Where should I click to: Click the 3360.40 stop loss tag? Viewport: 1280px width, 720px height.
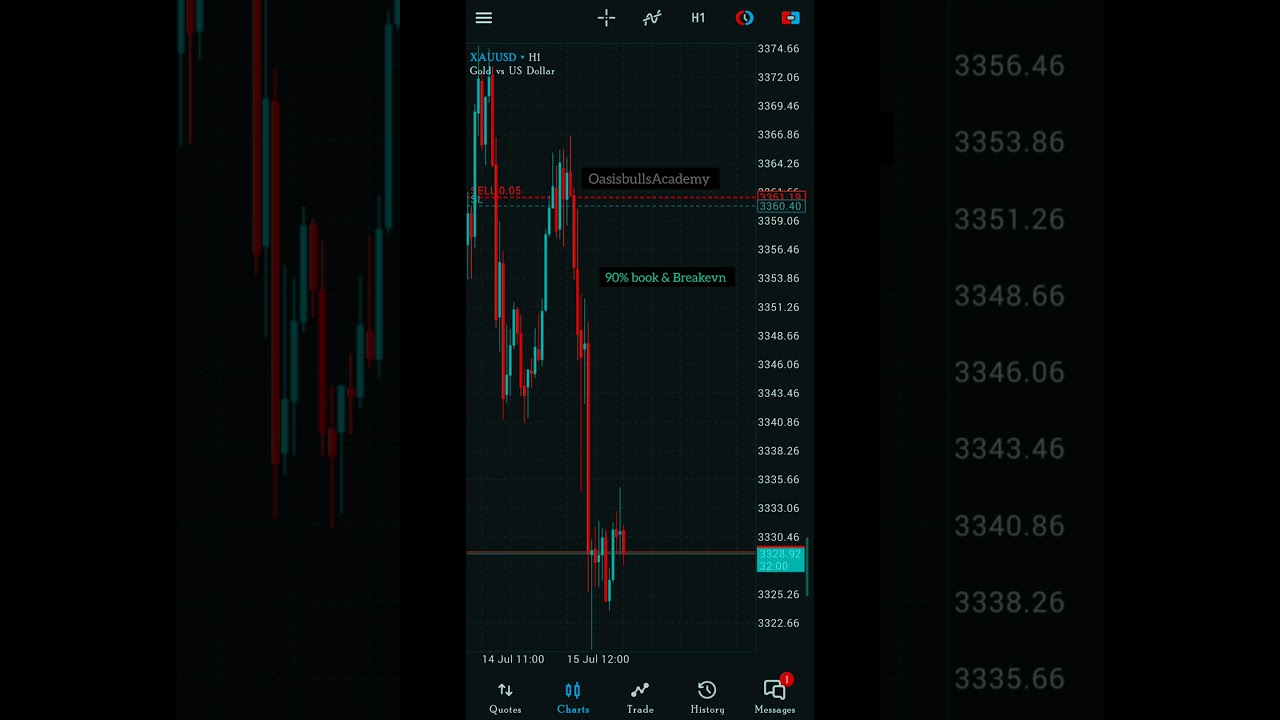tap(780, 207)
